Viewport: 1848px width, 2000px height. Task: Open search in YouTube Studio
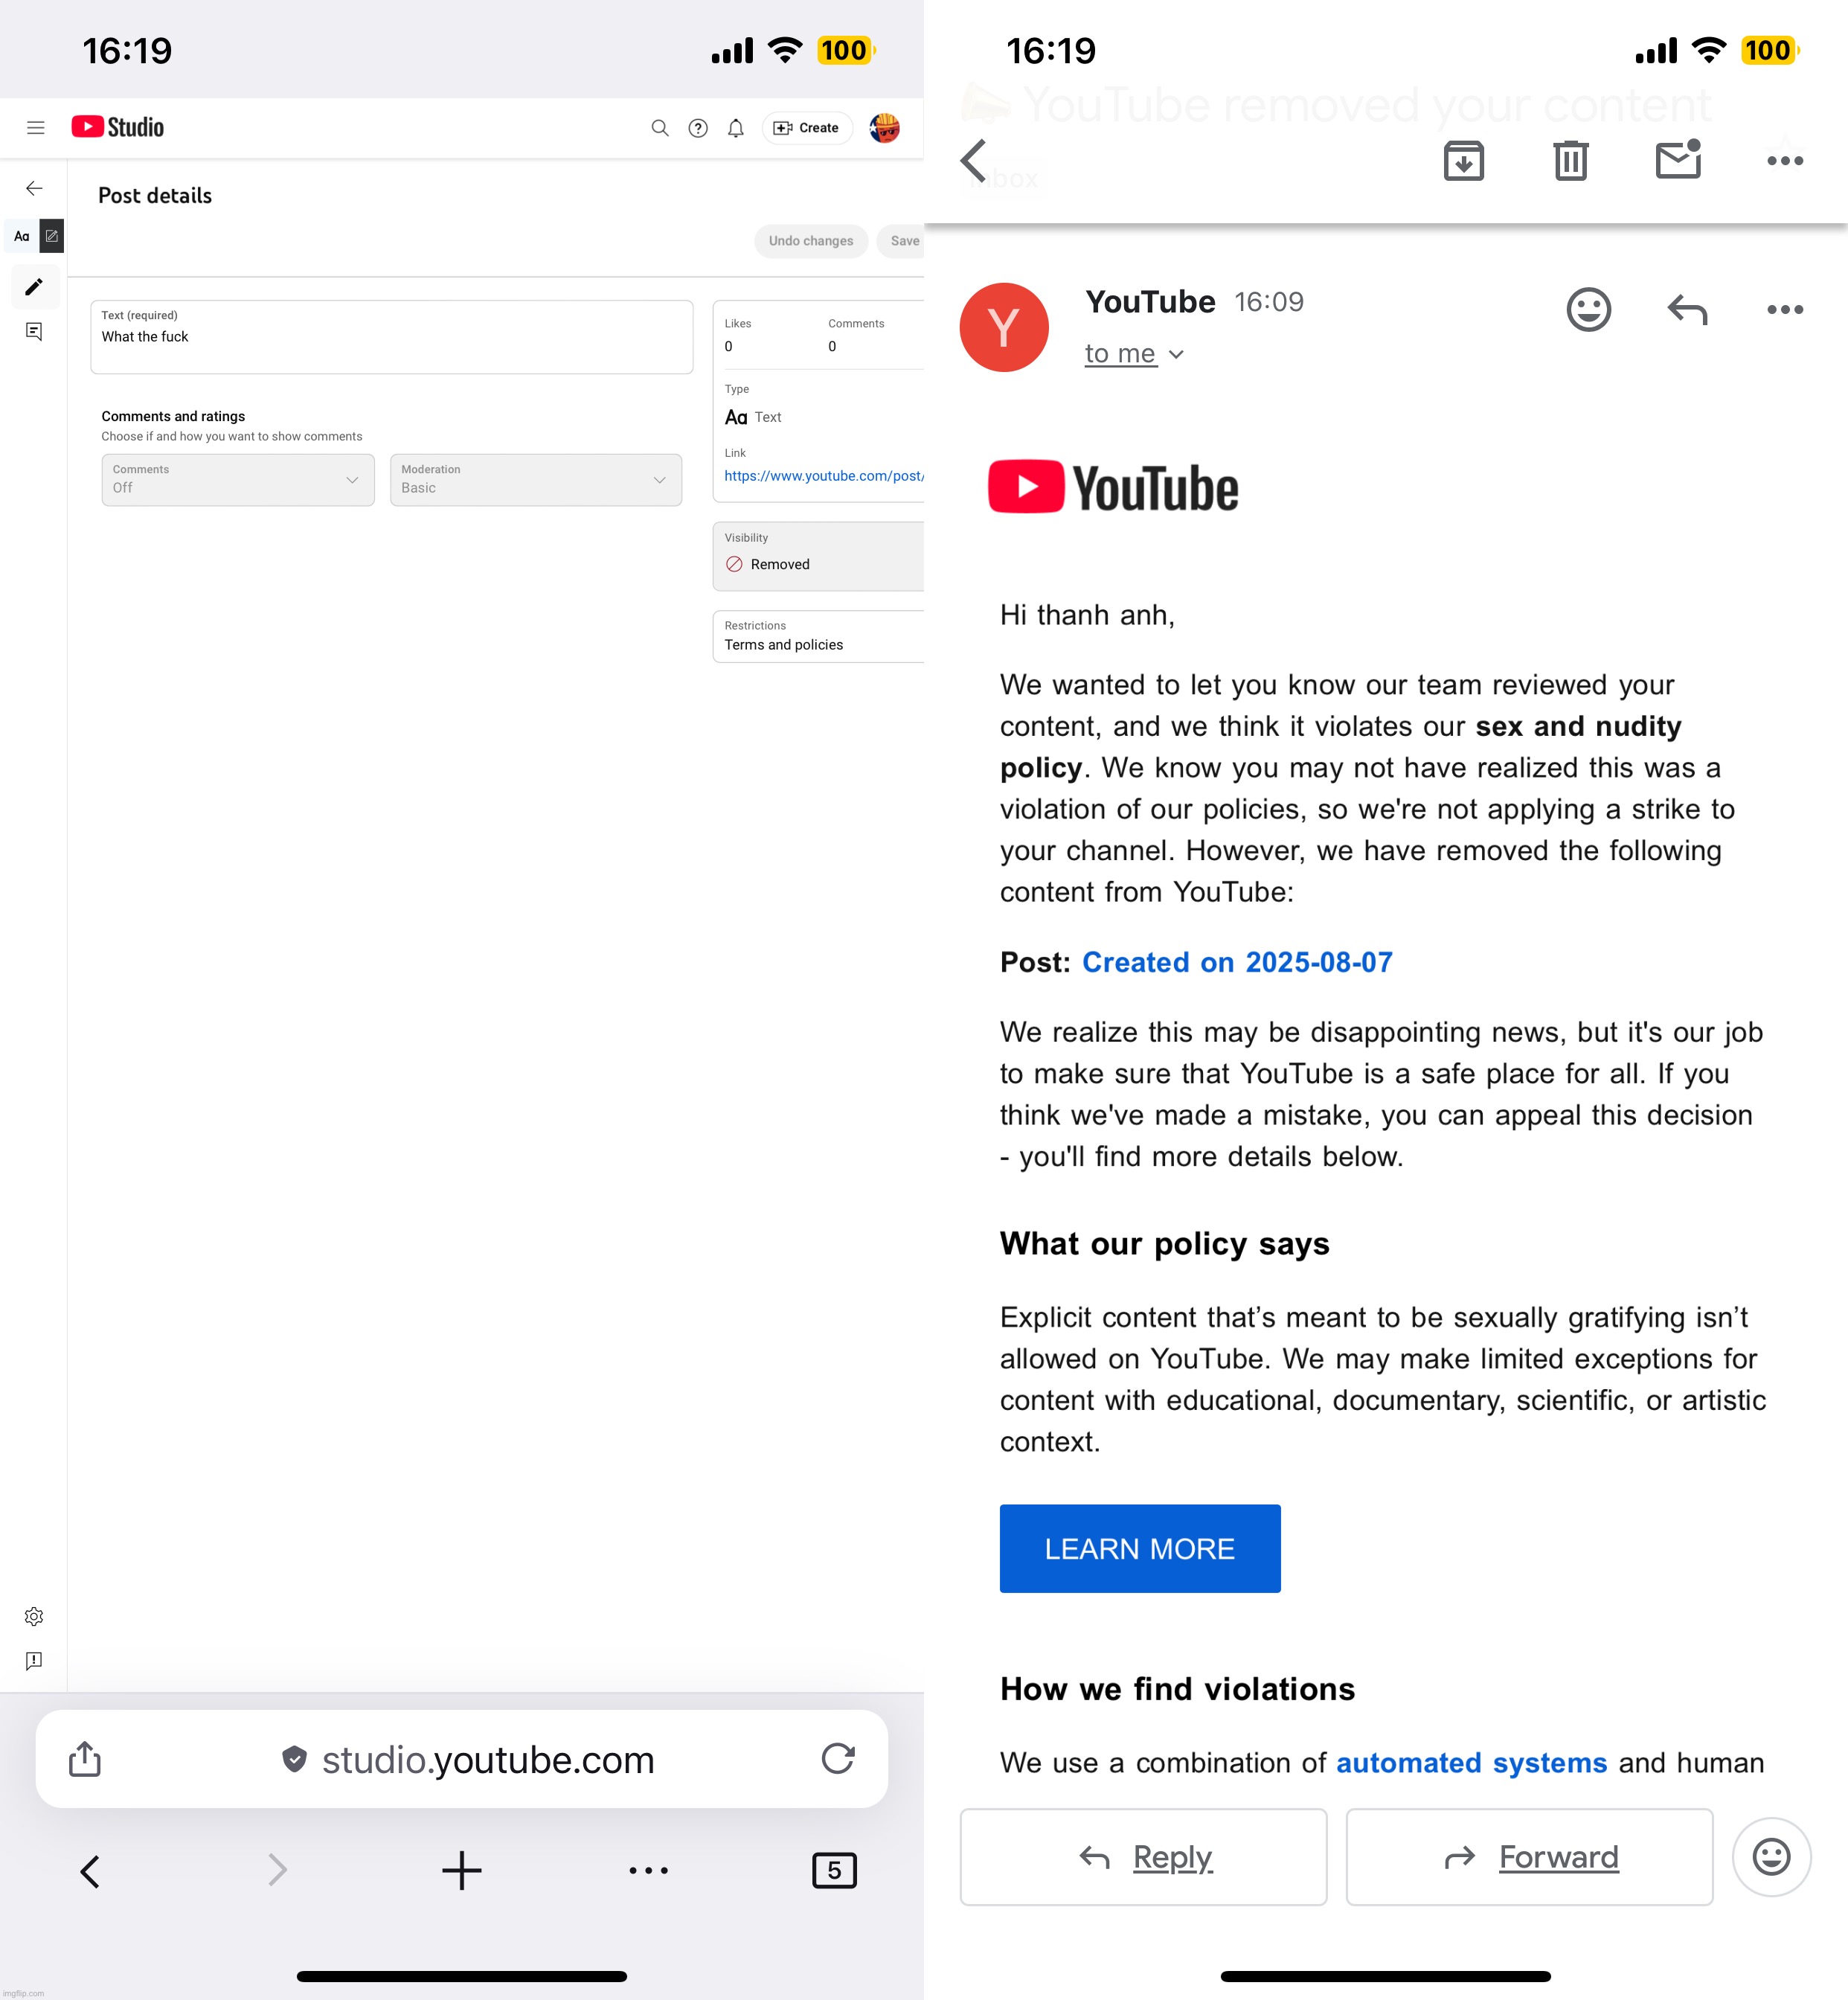pos(660,128)
